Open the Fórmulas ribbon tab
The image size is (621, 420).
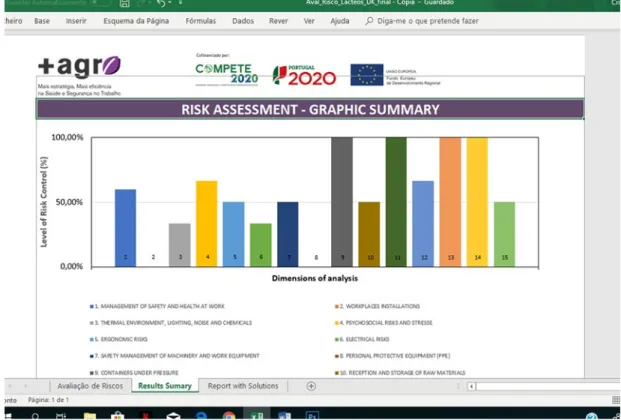click(x=201, y=21)
